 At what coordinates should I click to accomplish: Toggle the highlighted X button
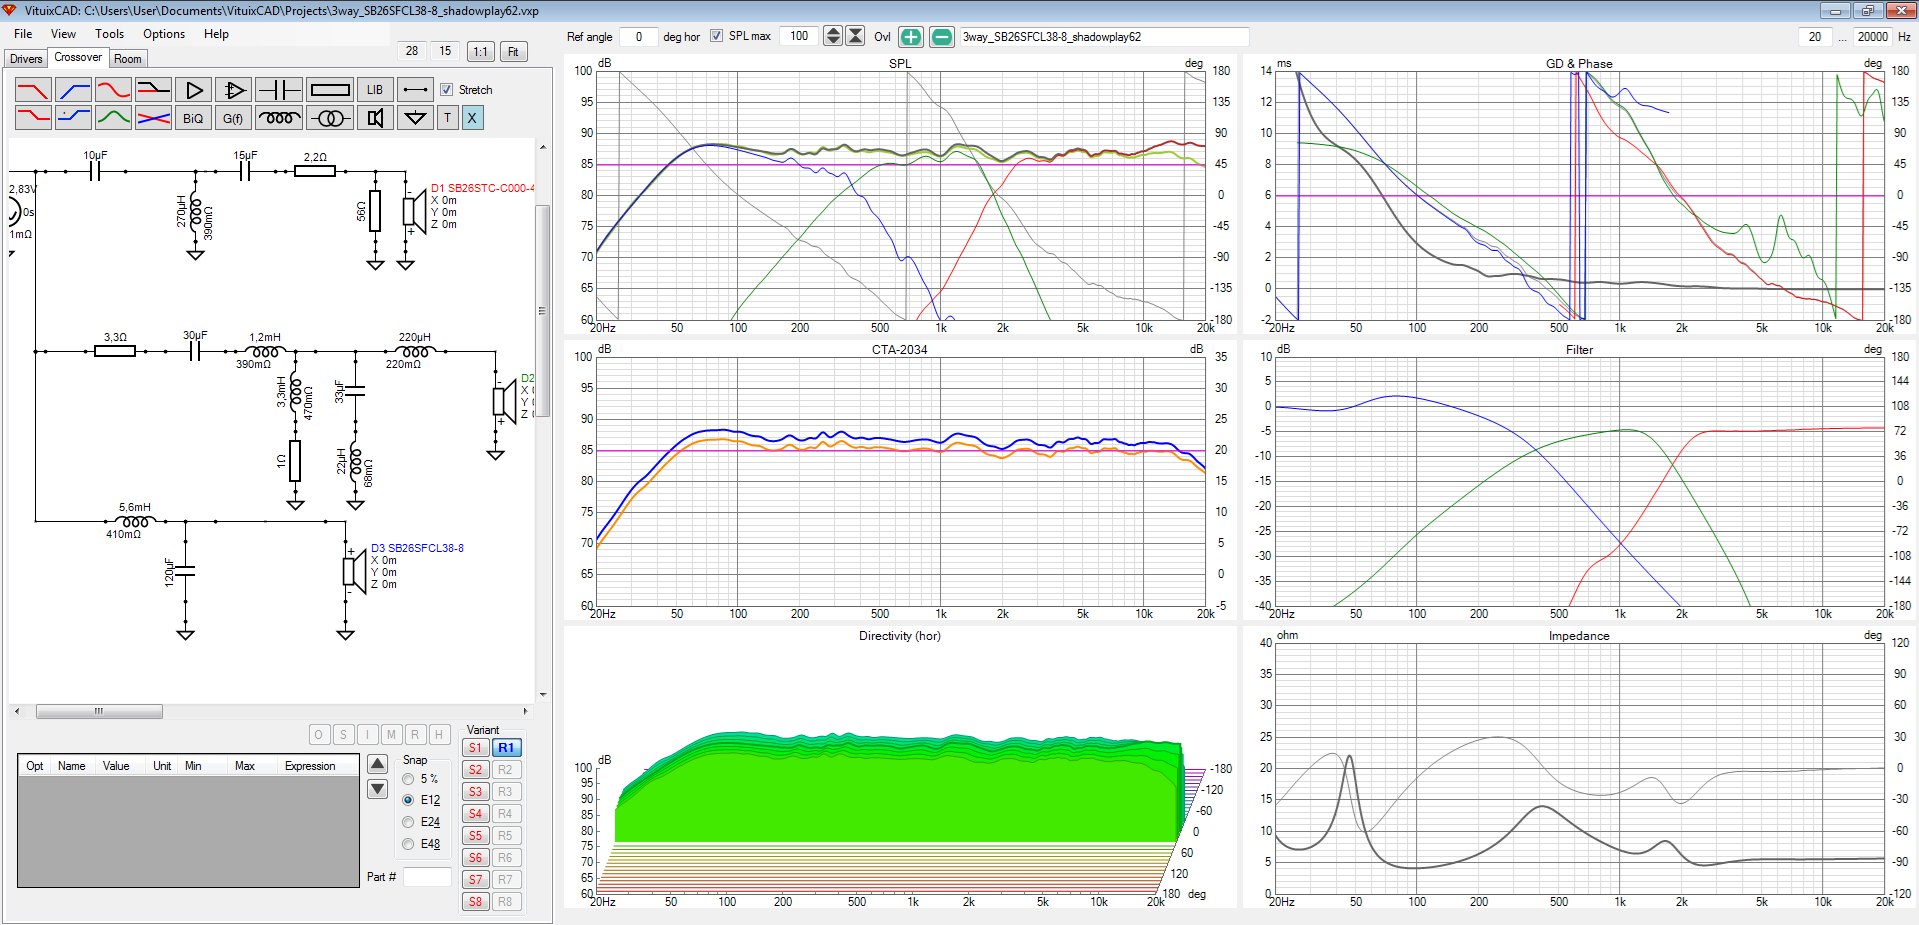pyautogui.click(x=472, y=118)
